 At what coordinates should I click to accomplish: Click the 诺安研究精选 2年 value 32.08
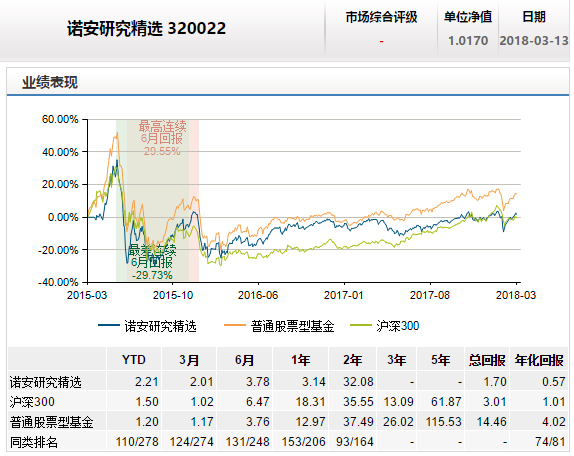coord(358,382)
